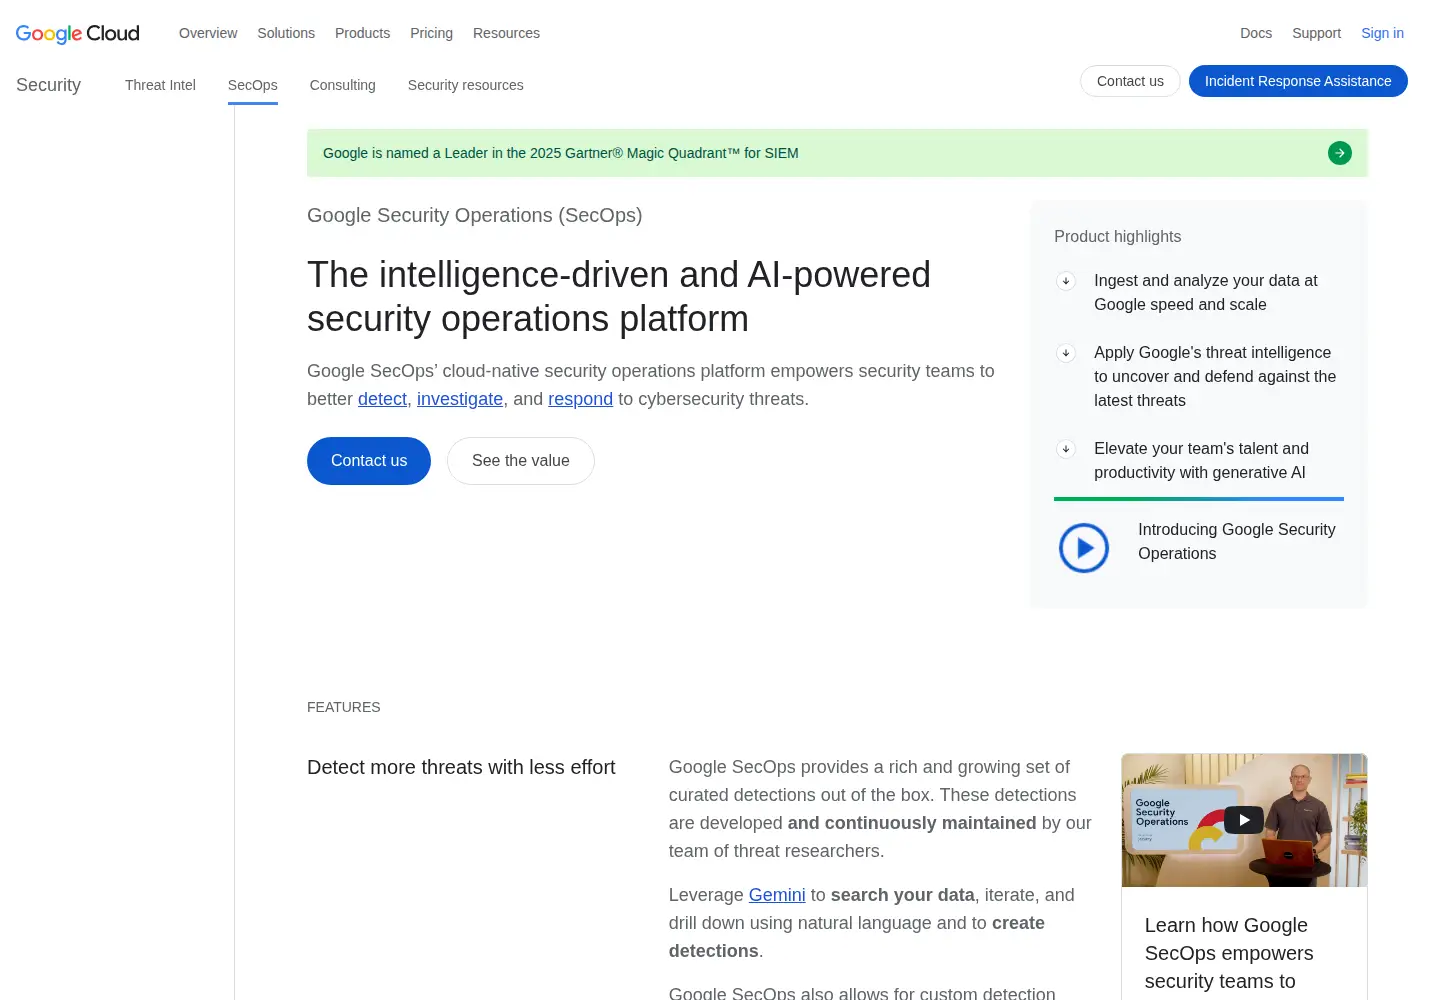Click 'Elevate your team's talent' highlight text
Viewport: 1440px width, 1000px height.
point(1201,461)
